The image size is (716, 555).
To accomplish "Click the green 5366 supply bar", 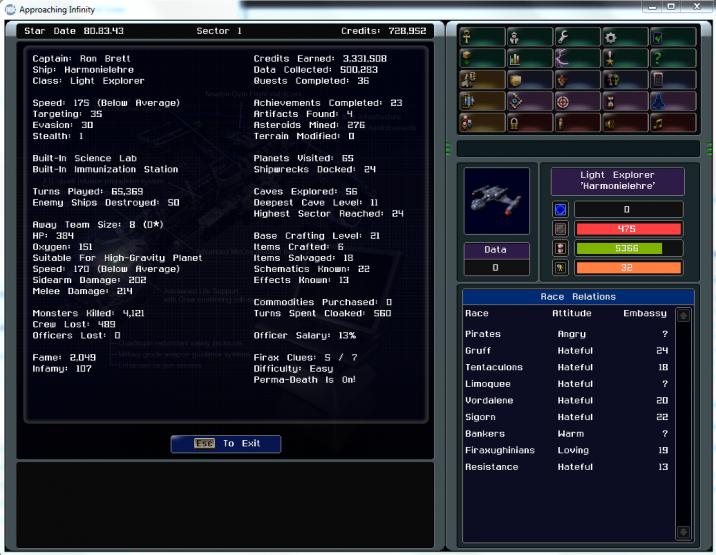I will click(x=628, y=248).
